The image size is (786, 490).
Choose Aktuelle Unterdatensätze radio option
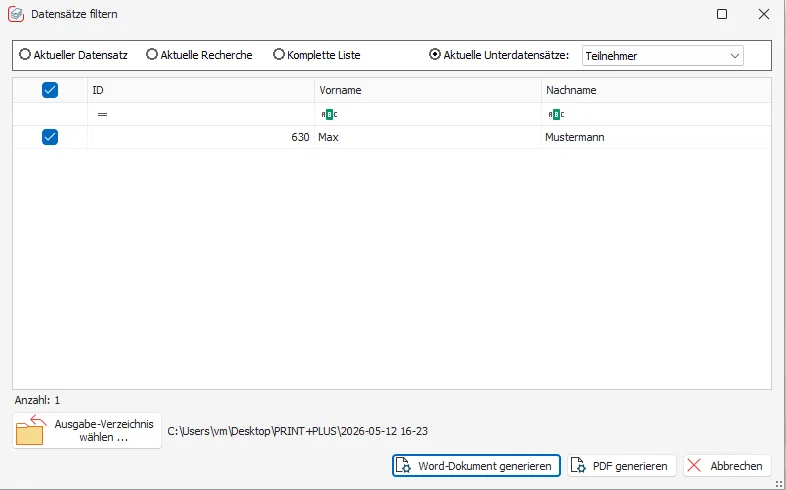435,54
